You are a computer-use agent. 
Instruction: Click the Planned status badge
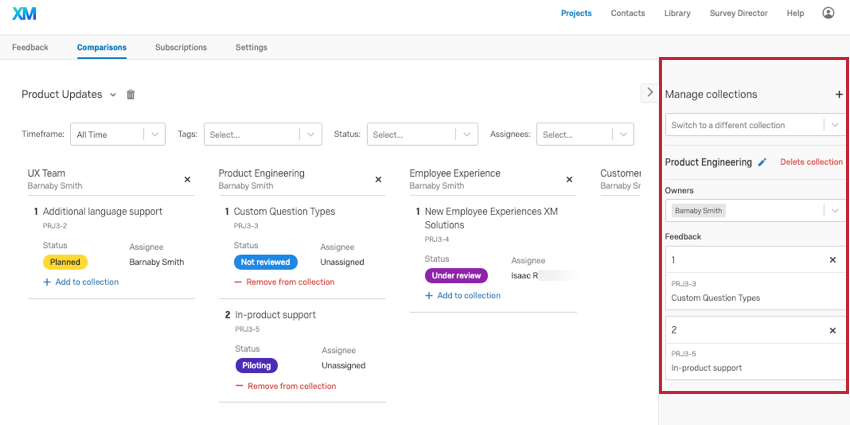point(65,262)
